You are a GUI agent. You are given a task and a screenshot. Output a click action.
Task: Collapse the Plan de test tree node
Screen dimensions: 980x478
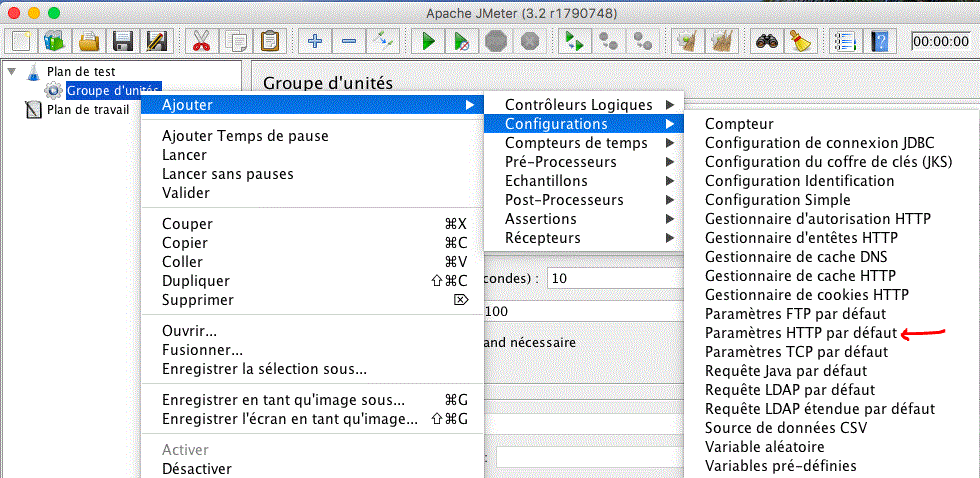tap(11, 71)
